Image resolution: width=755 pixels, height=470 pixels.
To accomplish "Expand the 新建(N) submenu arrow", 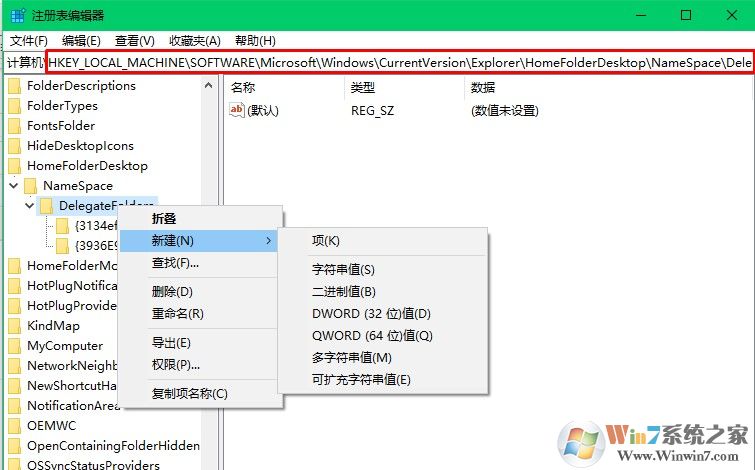I will tap(269, 240).
